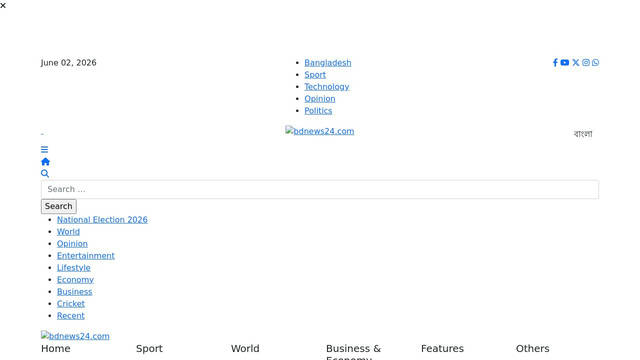Focus the Search ... input field
The height and width of the screenshot is (360, 640).
click(x=320, y=189)
